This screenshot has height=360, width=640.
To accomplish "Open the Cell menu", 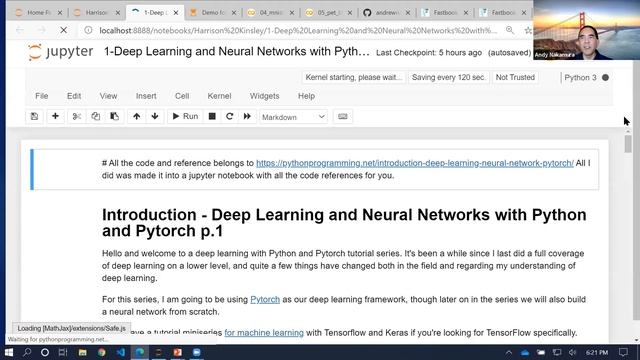I will 182,96.
